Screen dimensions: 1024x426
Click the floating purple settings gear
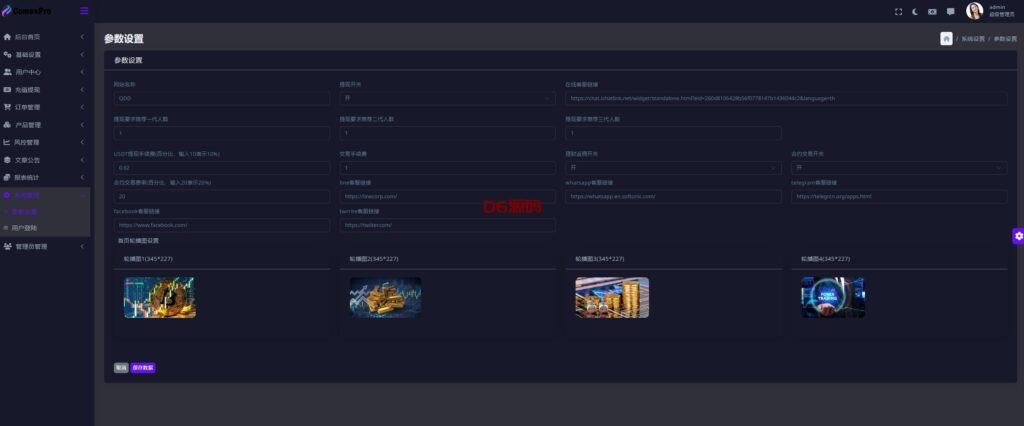click(x=1018, y=236)
